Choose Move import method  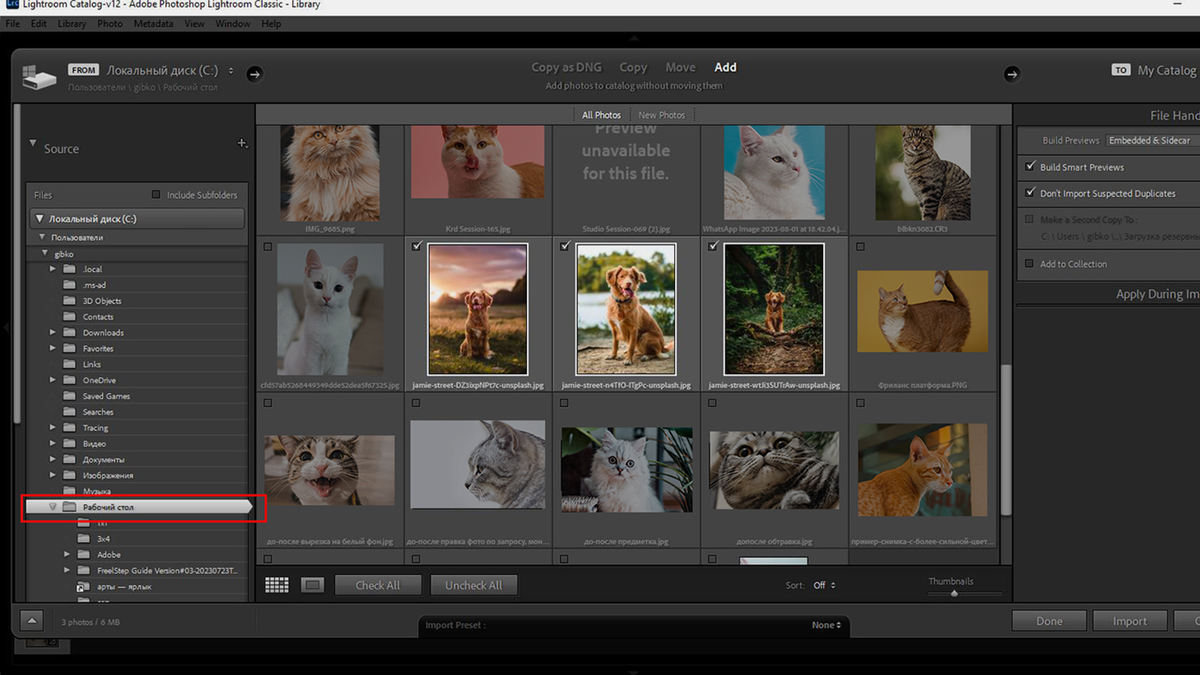[680, 68]
